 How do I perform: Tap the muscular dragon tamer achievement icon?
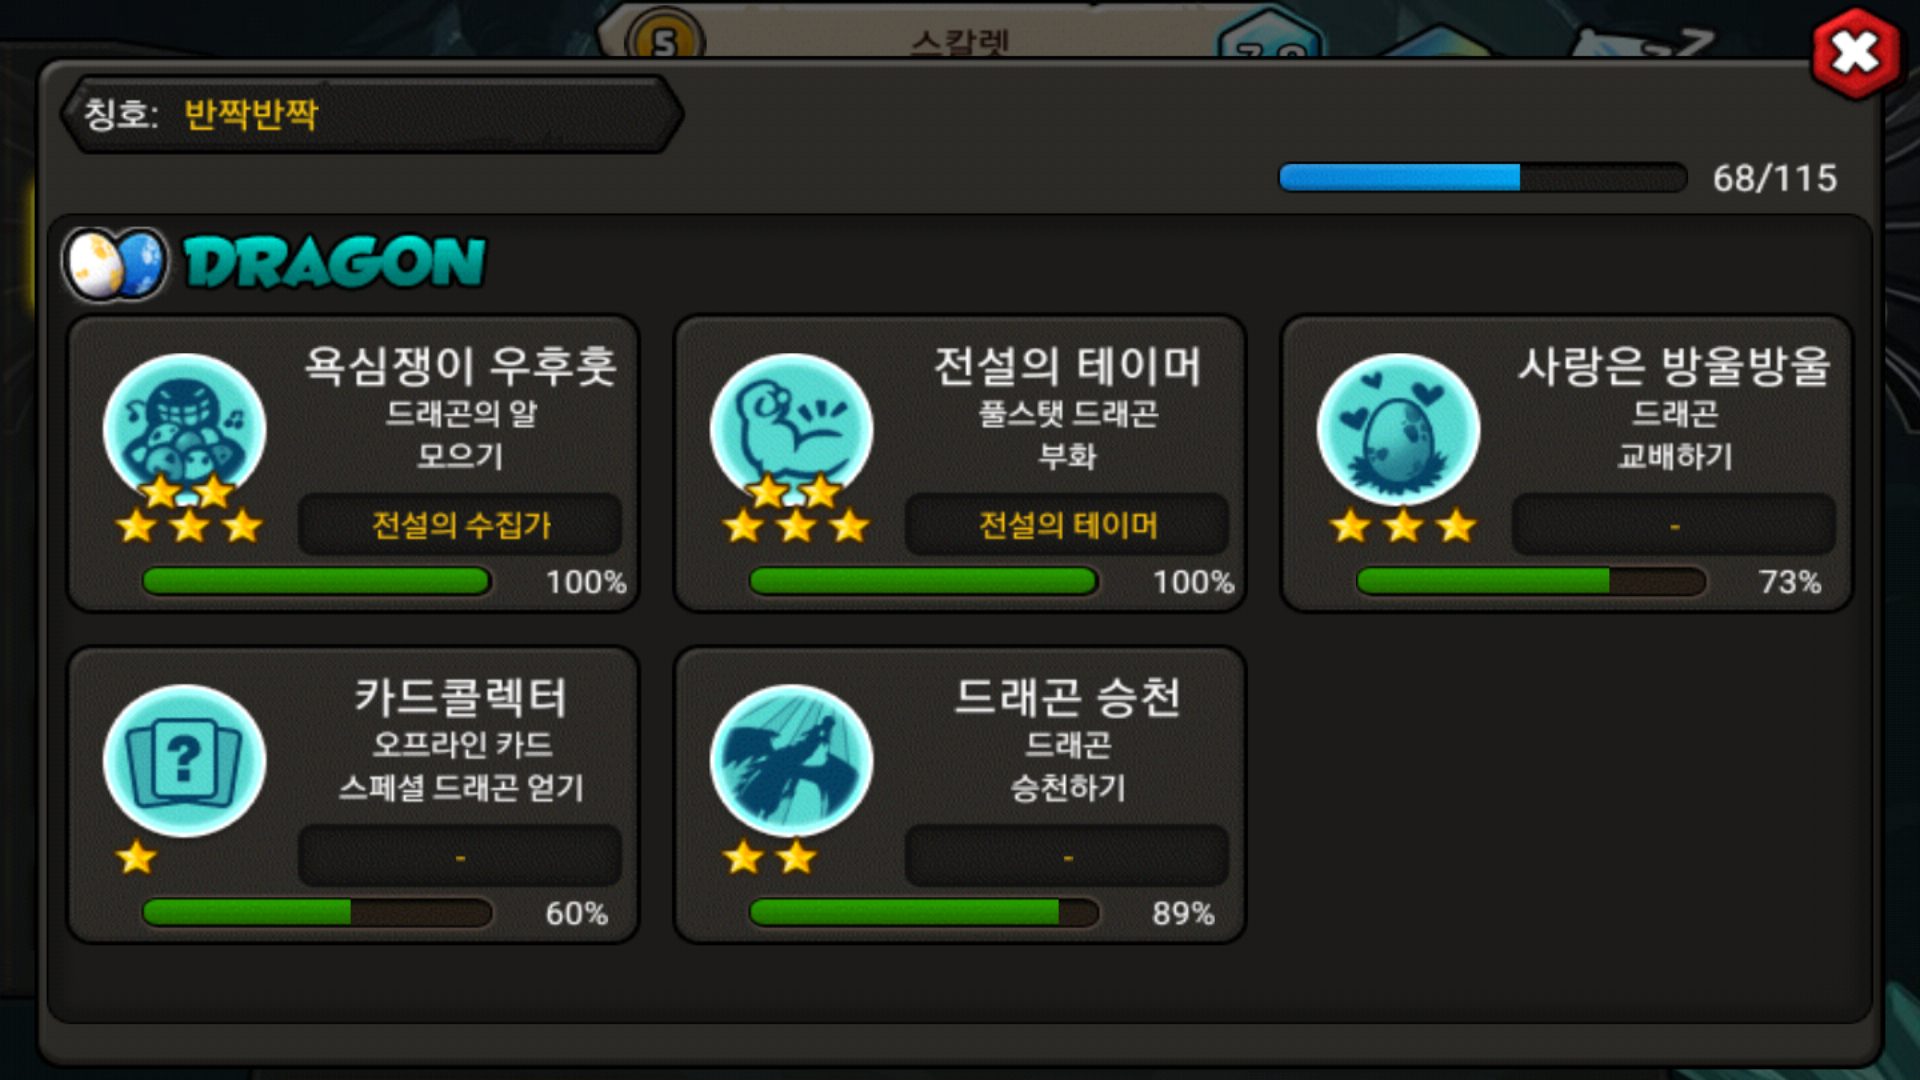tap(791, 430)
